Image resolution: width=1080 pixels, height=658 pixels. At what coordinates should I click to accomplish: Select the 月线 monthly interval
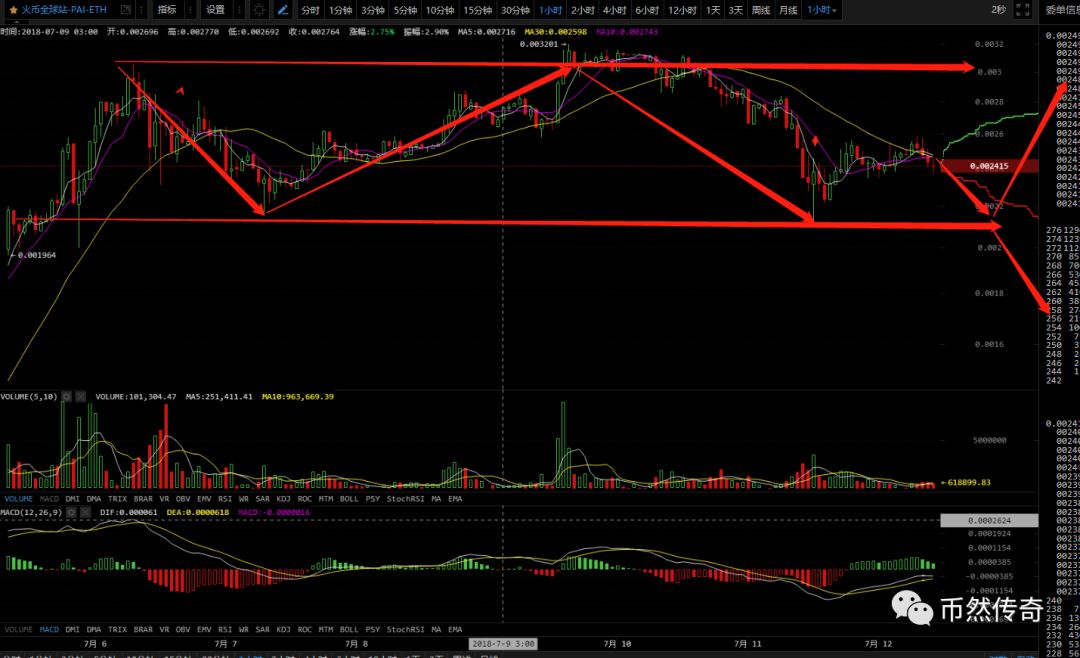point(788,10)
